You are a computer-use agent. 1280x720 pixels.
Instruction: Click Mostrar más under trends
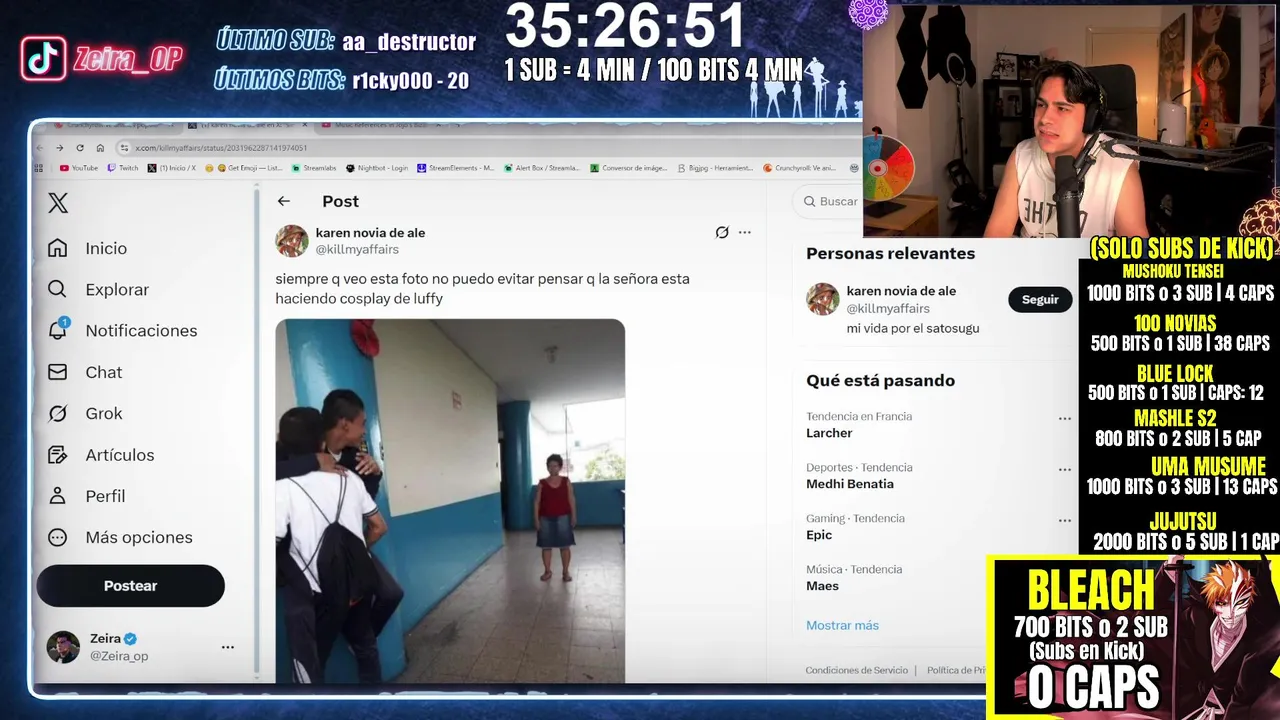[842, 625]
